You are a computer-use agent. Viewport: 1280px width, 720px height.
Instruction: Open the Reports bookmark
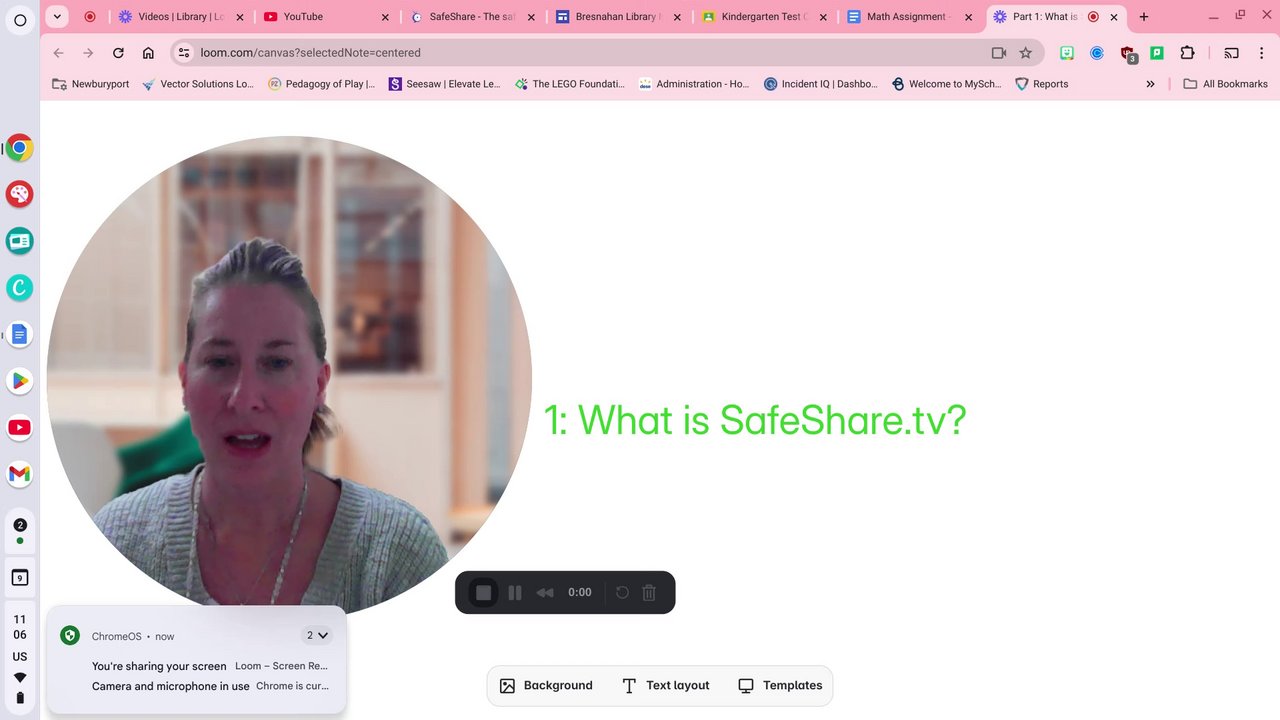click(x=1041, y=84)
